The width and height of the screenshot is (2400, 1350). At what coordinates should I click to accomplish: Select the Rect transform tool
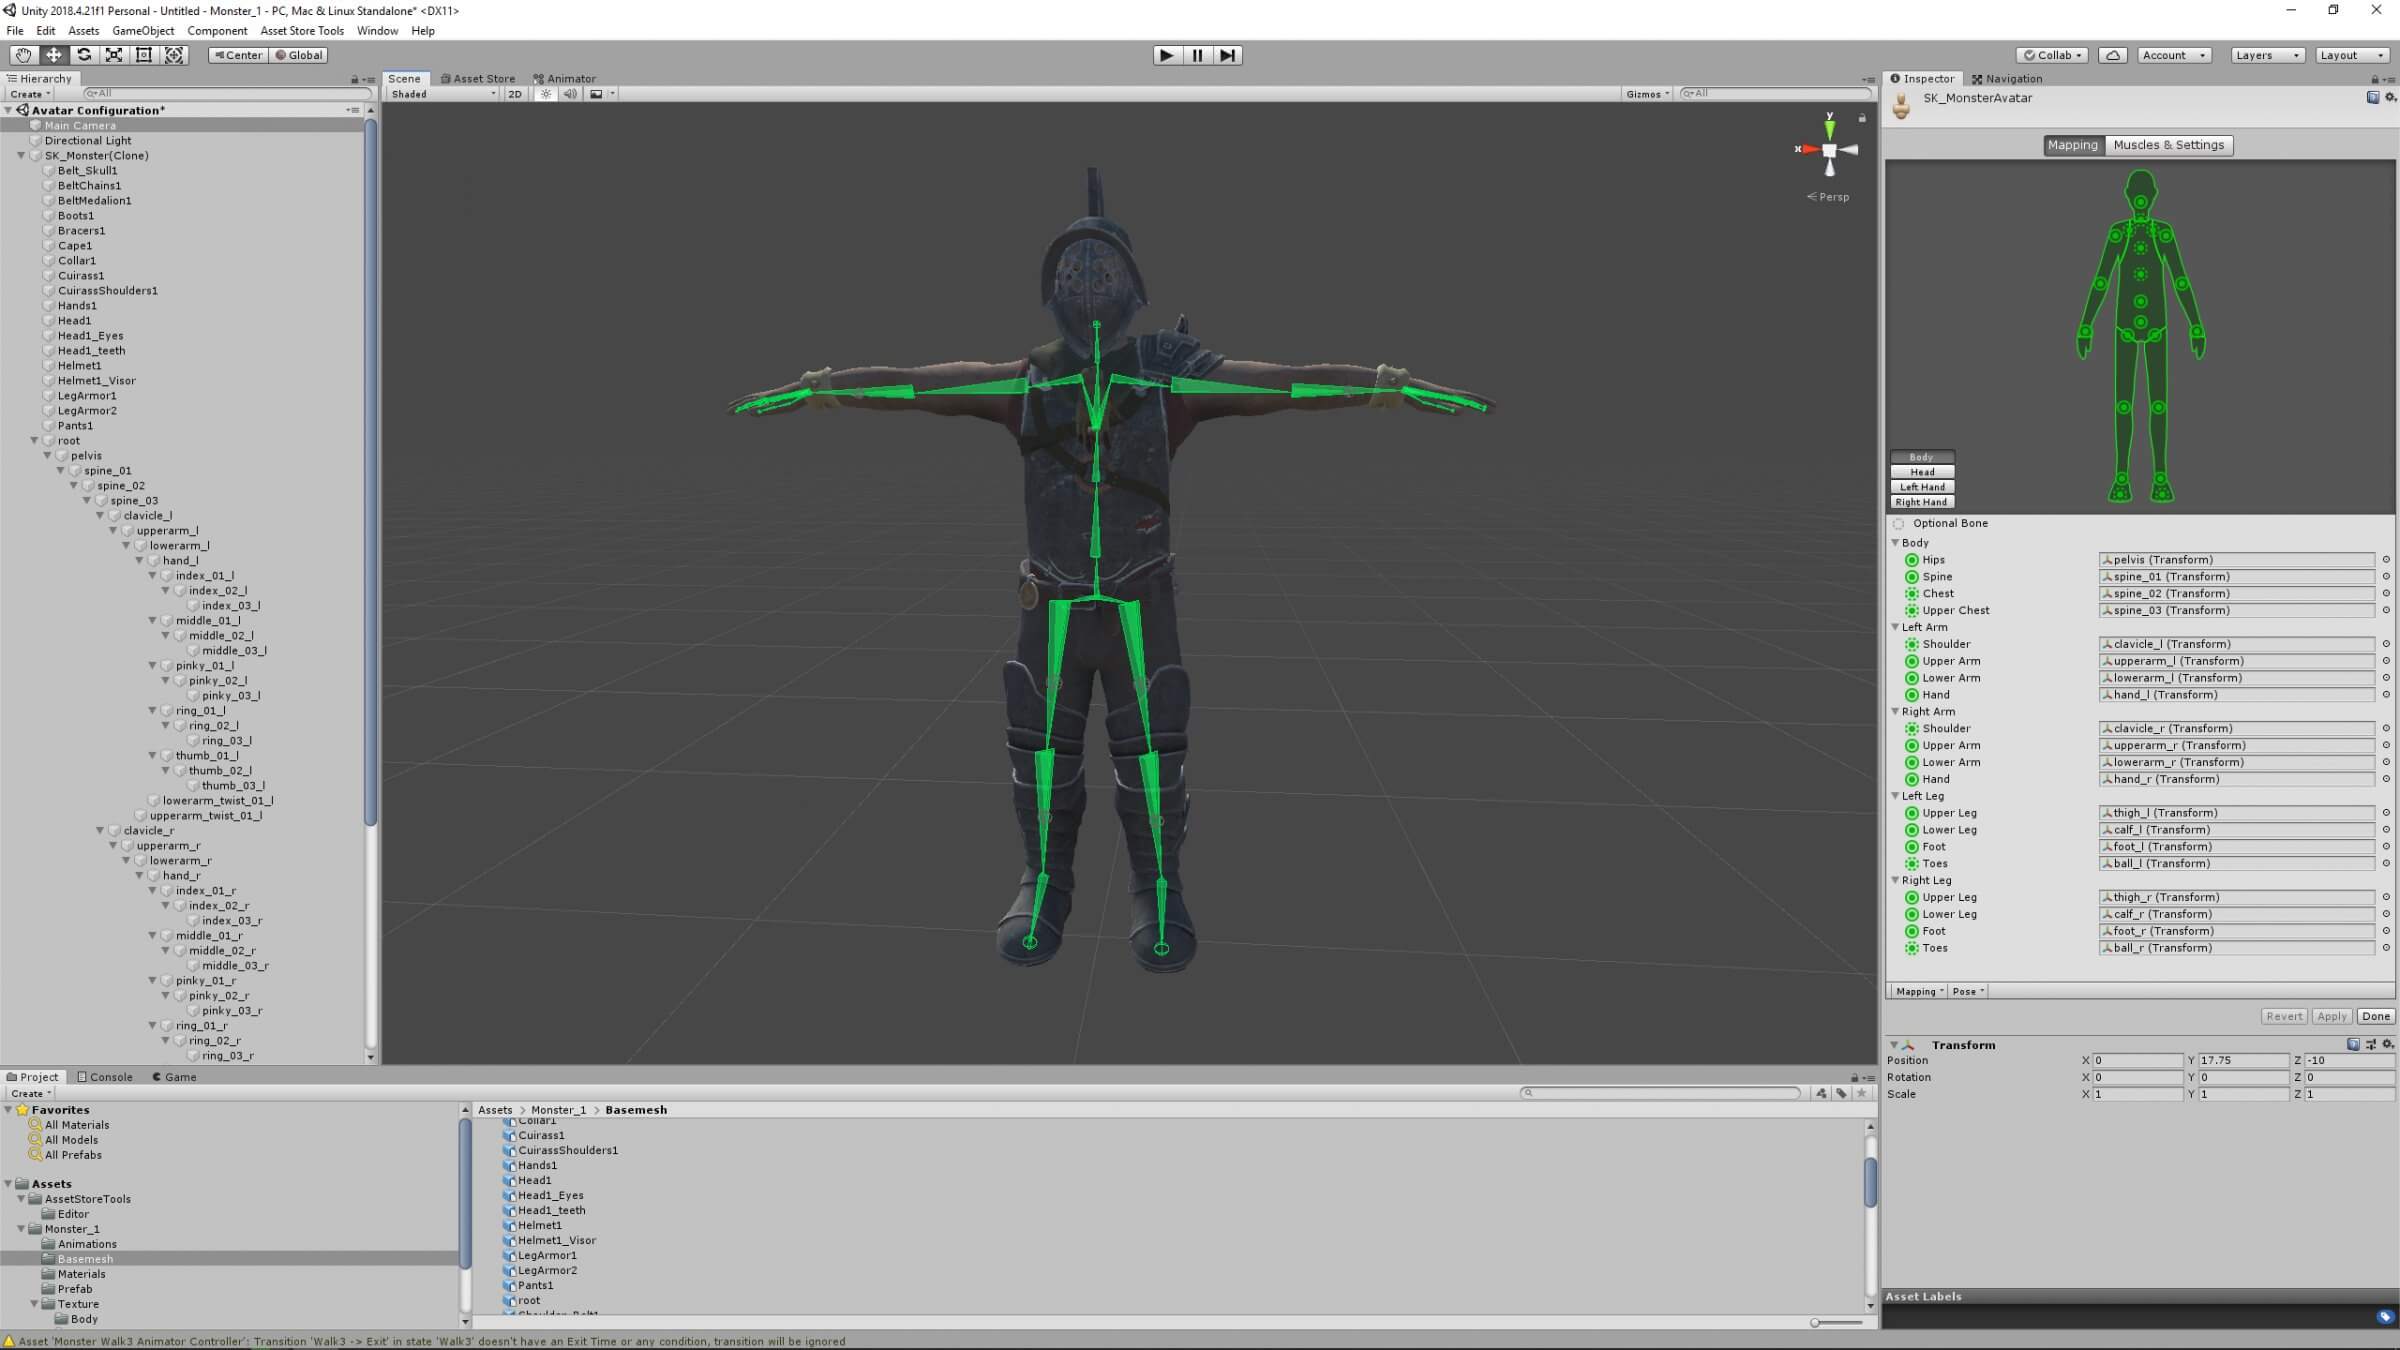click(144, 55)
